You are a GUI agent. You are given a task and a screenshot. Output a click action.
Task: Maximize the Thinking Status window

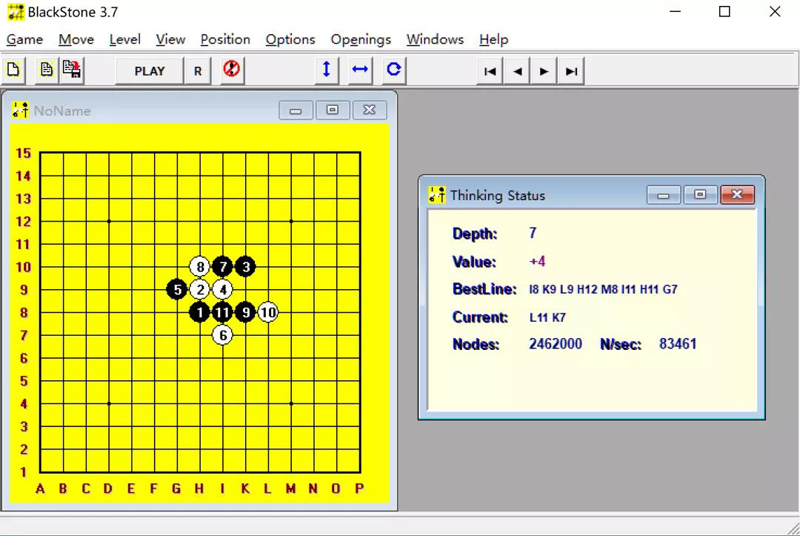tap(700, 195)
